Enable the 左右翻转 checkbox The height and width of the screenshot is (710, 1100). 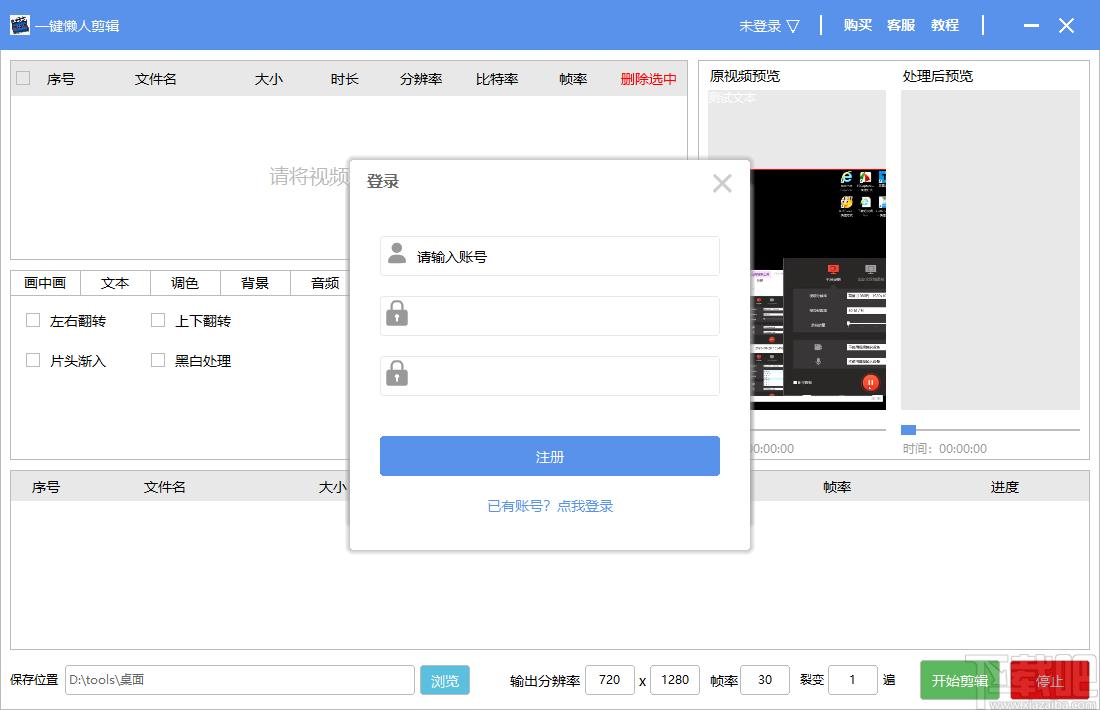33,320
